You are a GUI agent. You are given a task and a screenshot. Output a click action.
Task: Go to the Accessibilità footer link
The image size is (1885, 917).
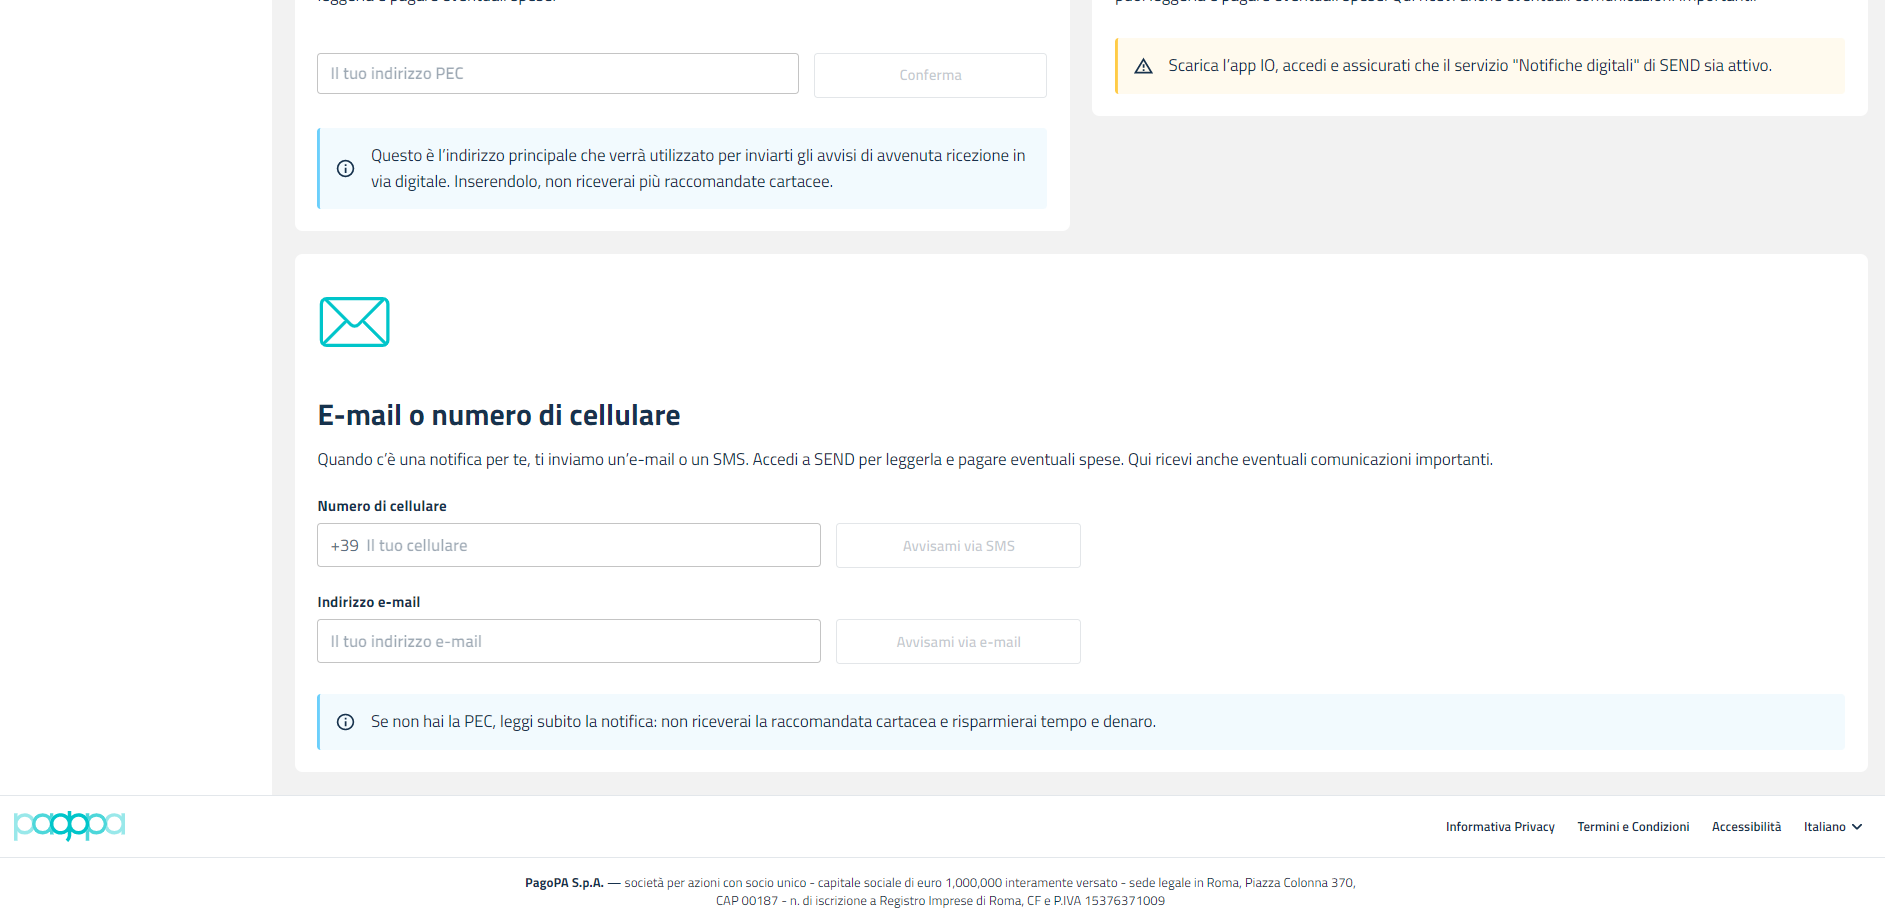point(1746,827)
